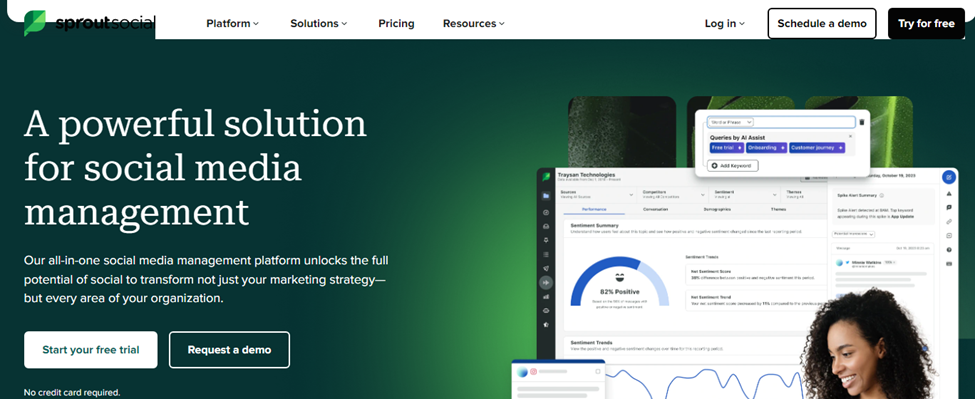The height and width of the screenshot is (399, 975).
Task: Add the Onboarding query chip
Action: [766, 148]
